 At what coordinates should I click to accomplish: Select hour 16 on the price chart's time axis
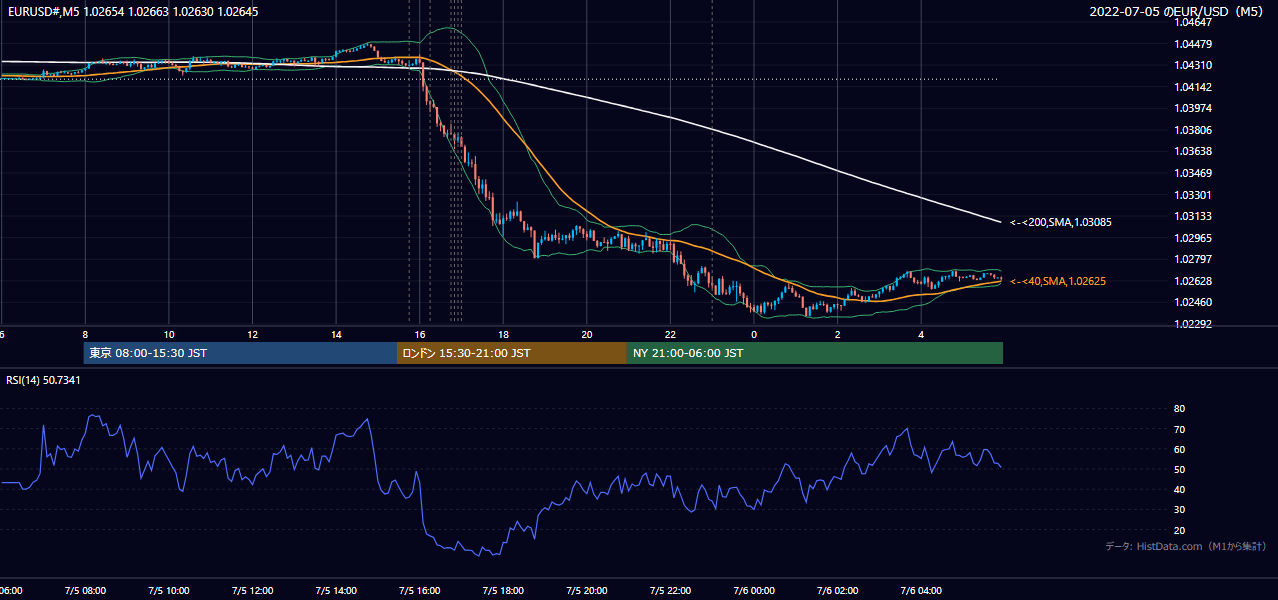pyautogui.click(x=420, y=334)
